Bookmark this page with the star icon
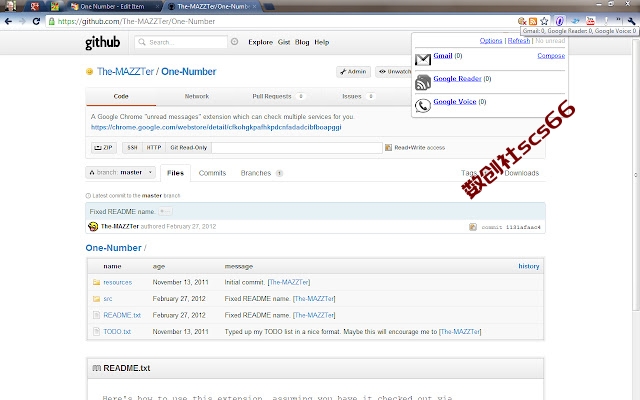The width and height of the screenshot is (640, 400). tap(544, 21)
